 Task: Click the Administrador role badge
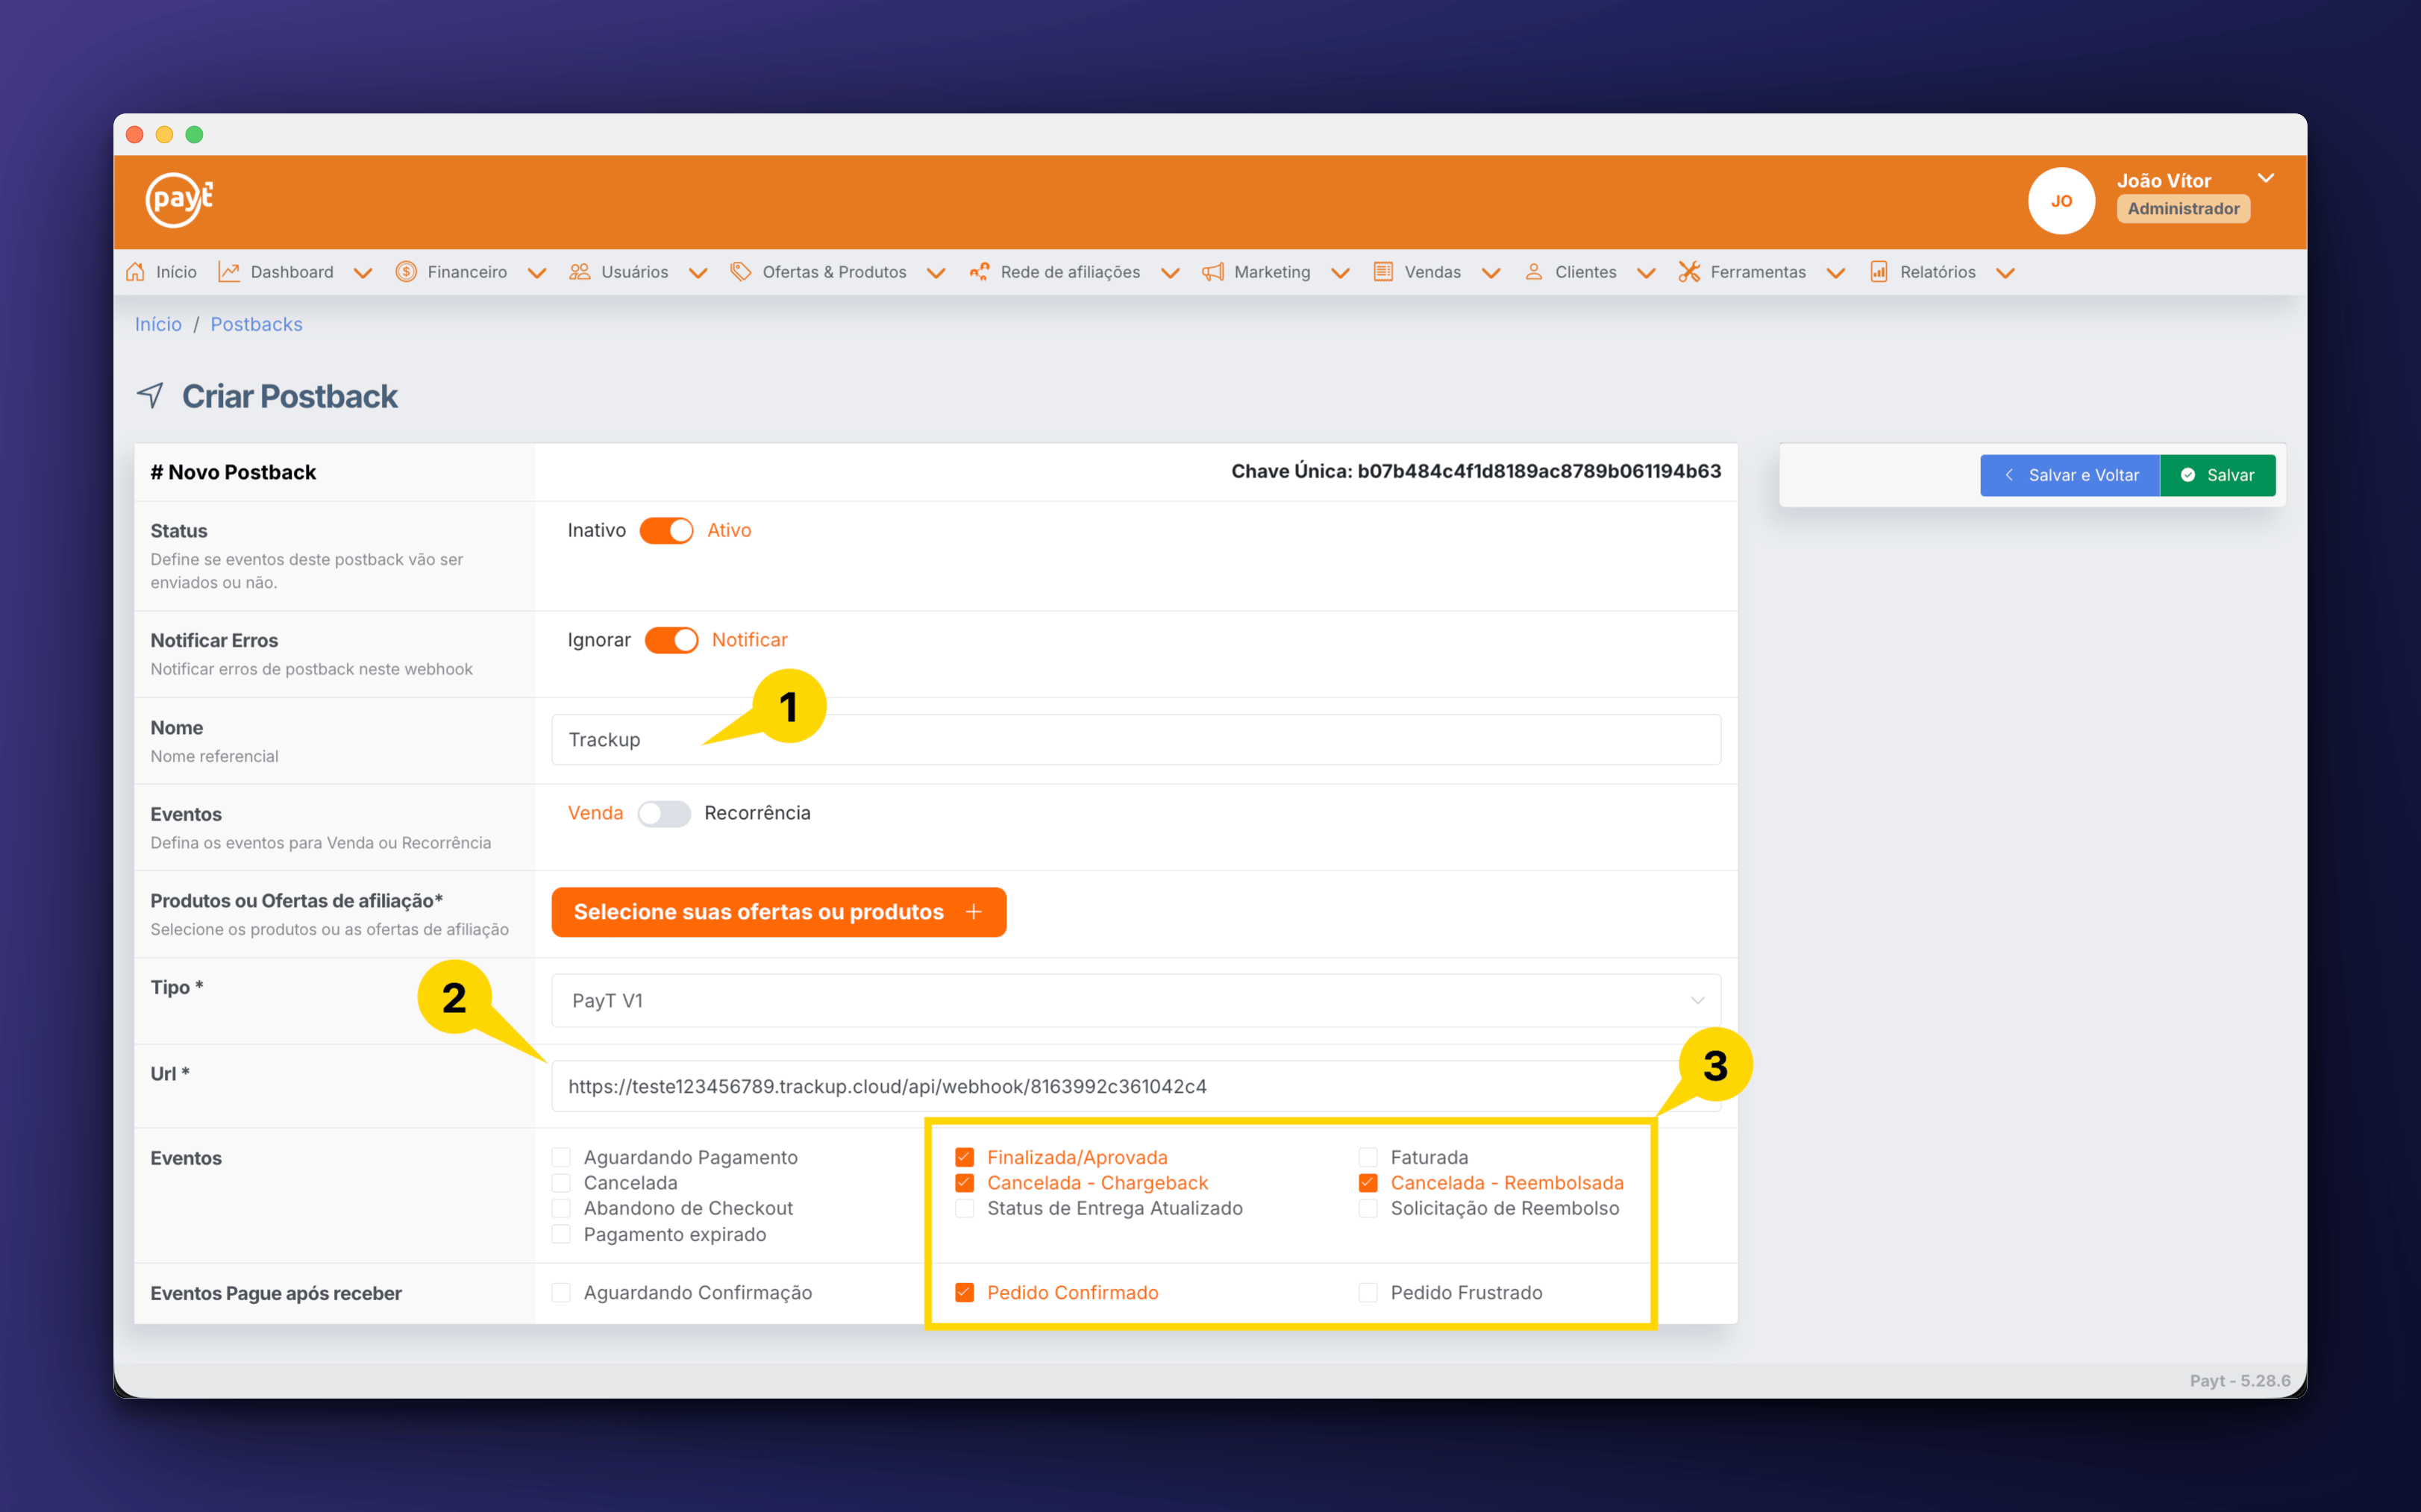tap(2183, 208)
